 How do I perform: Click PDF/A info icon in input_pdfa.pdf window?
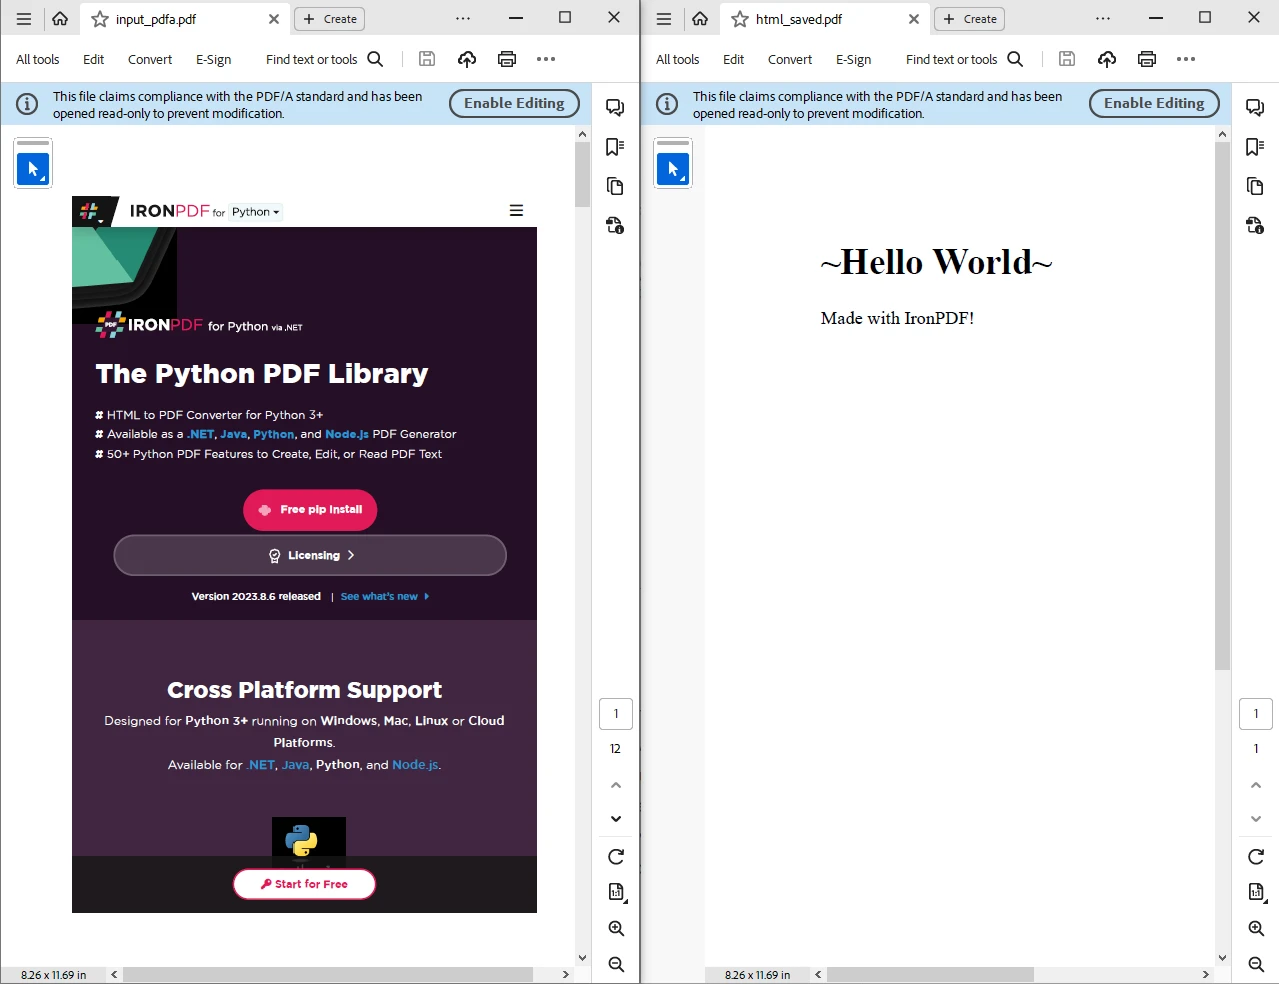[x=27, y=104]
